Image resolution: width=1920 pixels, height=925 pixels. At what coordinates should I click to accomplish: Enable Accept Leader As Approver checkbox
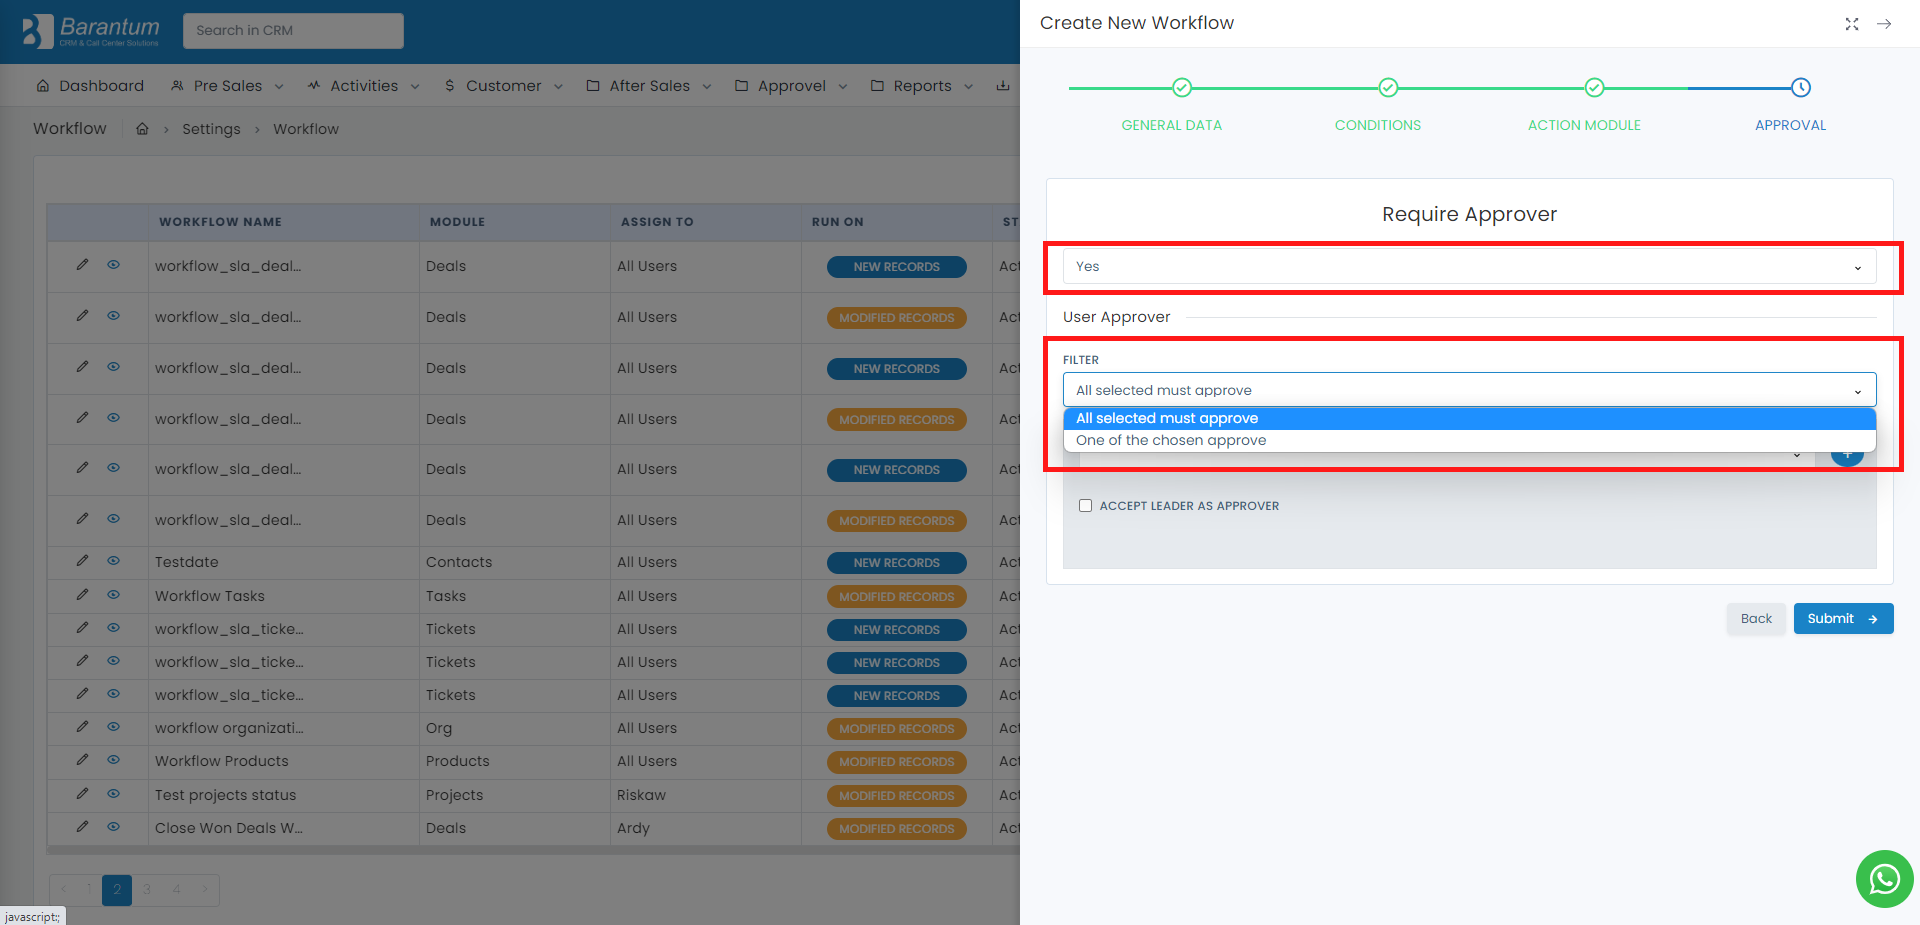point(1085,506)
